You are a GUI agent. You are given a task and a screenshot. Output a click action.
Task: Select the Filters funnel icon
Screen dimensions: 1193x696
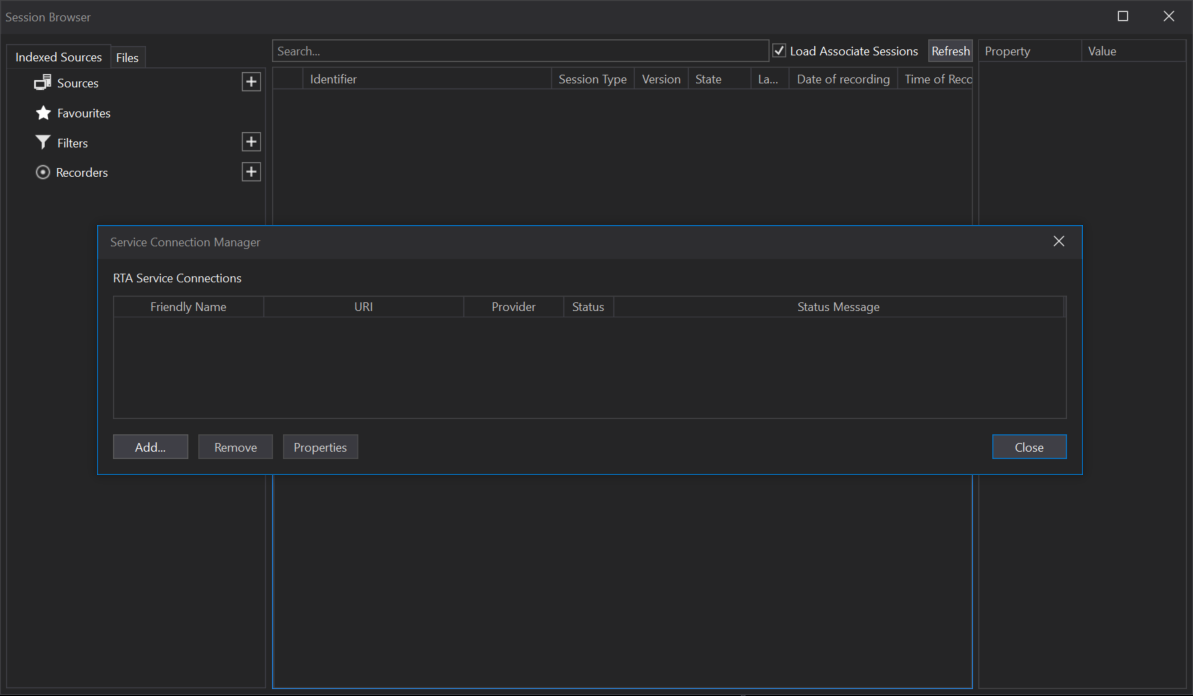42,142
